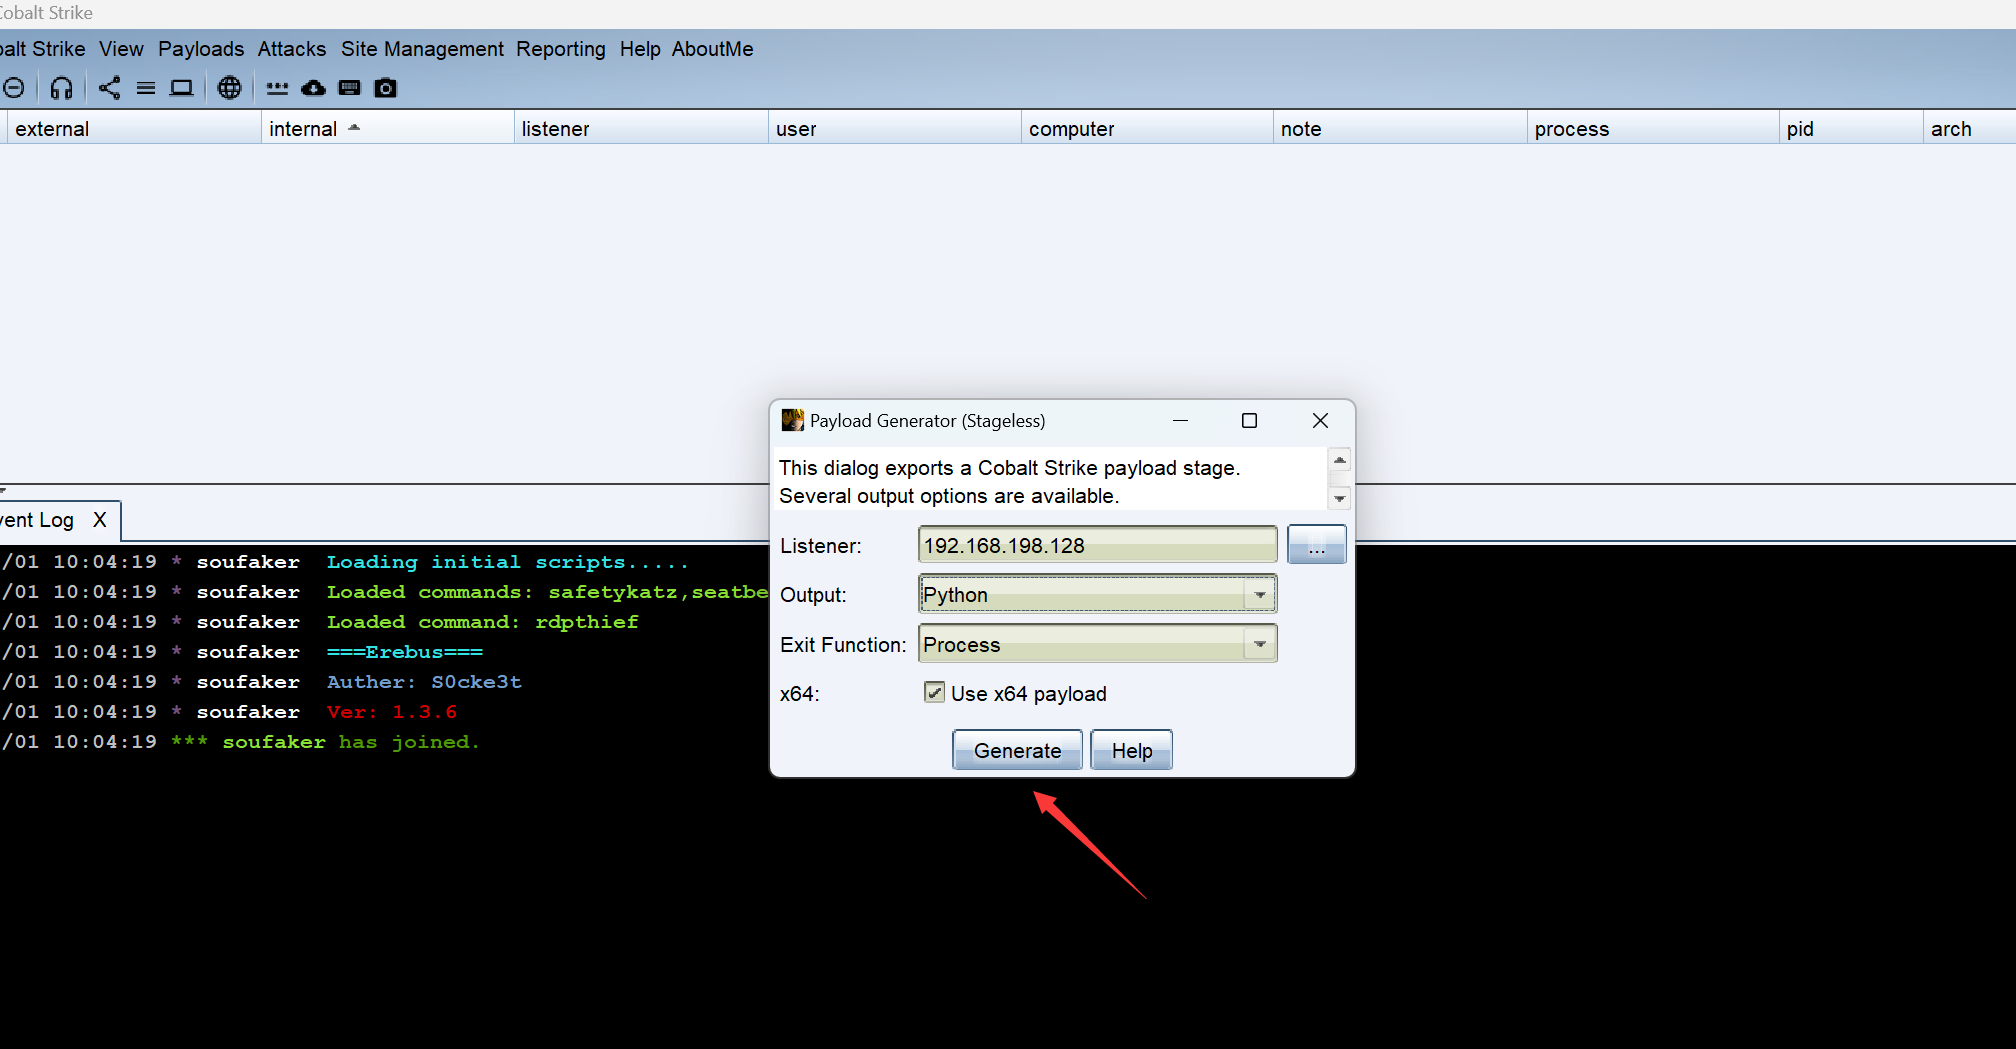Open the screenshots camera icon

pyautogui.click(x=385, y=88)
